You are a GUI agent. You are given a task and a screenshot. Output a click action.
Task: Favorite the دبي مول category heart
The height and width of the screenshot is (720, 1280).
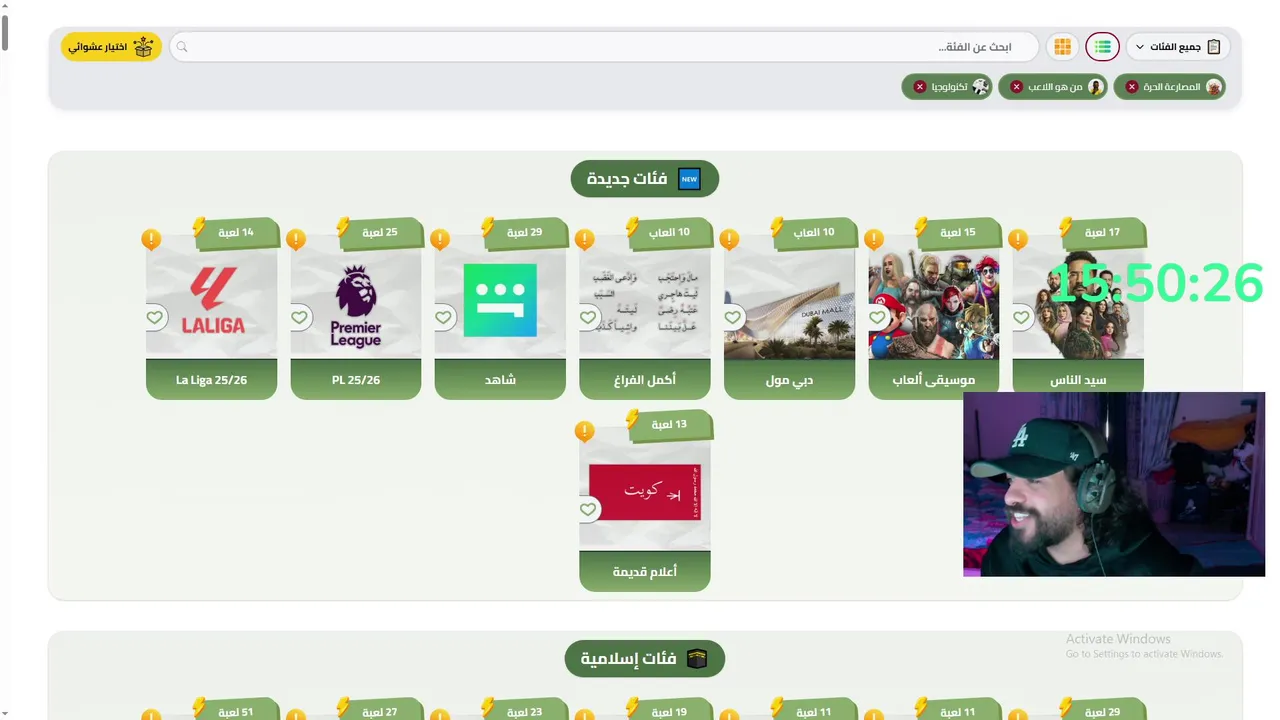(x=733, y=317)
